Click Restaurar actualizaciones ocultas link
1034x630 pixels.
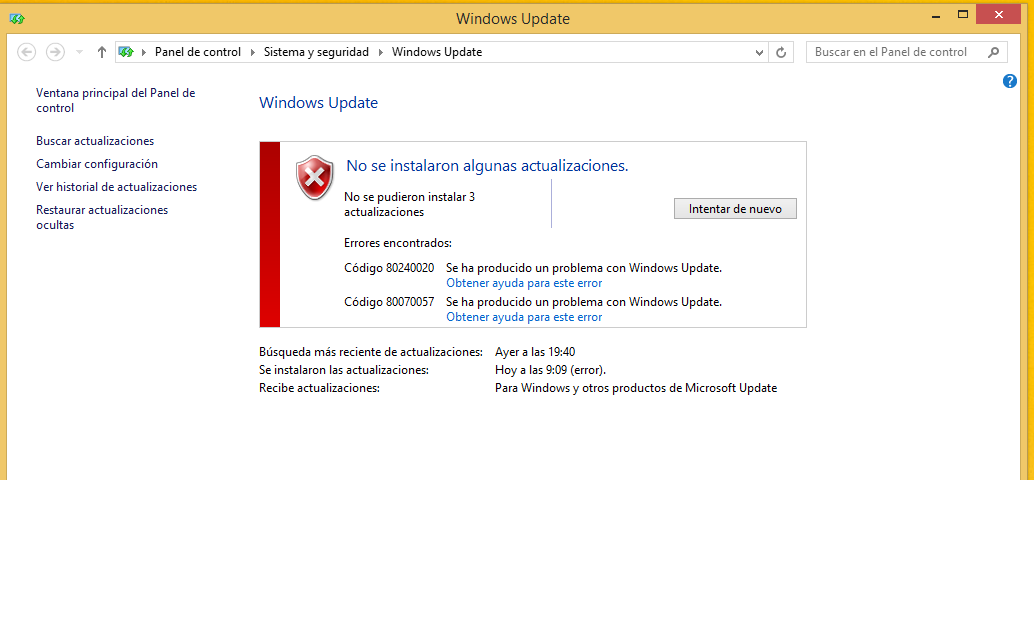pyautogui.click(x=102, y=217)
